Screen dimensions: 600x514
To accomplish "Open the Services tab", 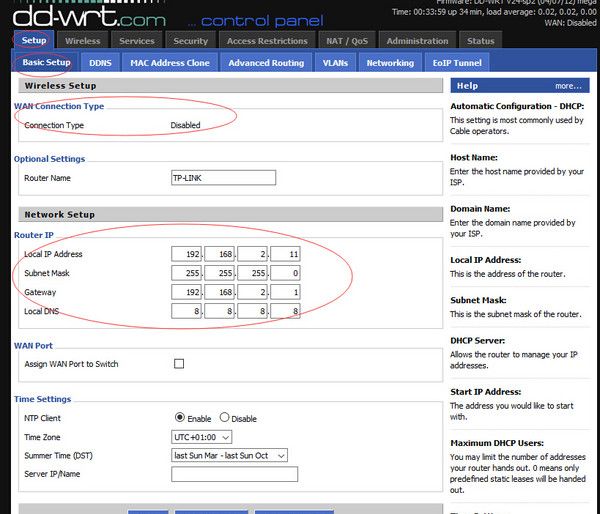I will point(137,41).
